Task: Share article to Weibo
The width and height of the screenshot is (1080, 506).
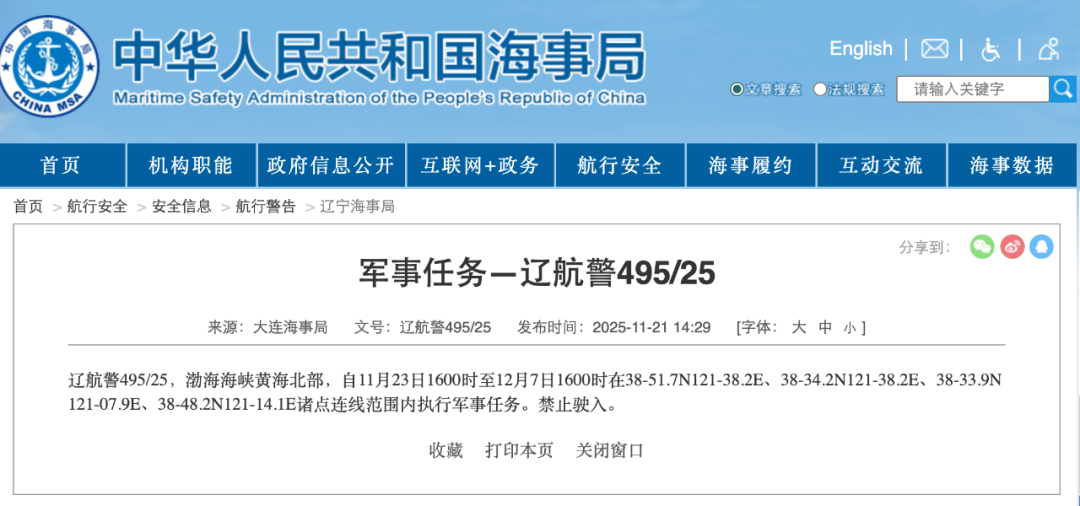Action: (1012, 247)
